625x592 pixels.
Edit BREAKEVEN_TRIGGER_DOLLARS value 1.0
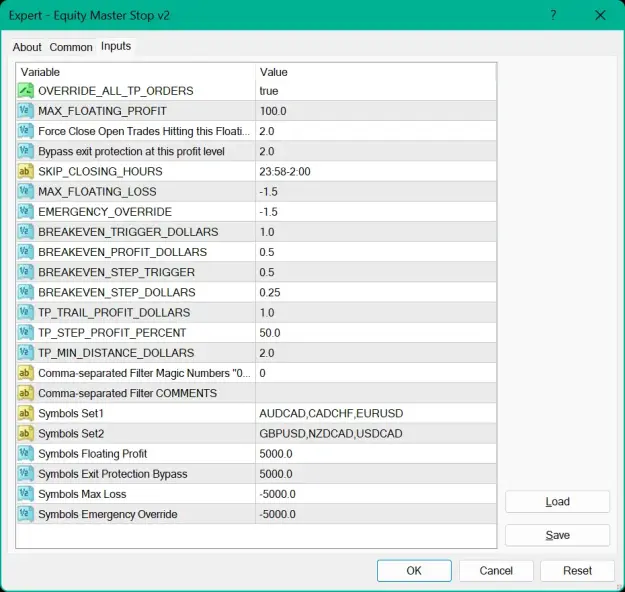pyautogui.click(x=376, y=232)
